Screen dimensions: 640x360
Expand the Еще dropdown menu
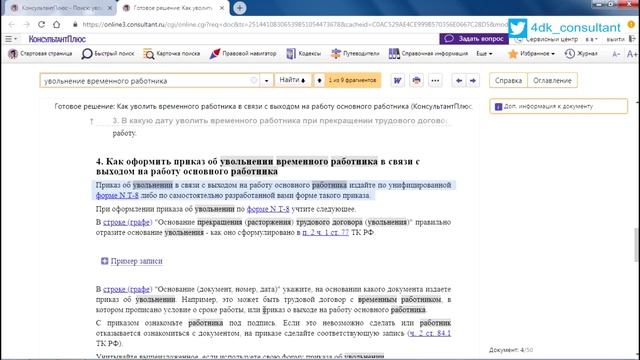484,53
